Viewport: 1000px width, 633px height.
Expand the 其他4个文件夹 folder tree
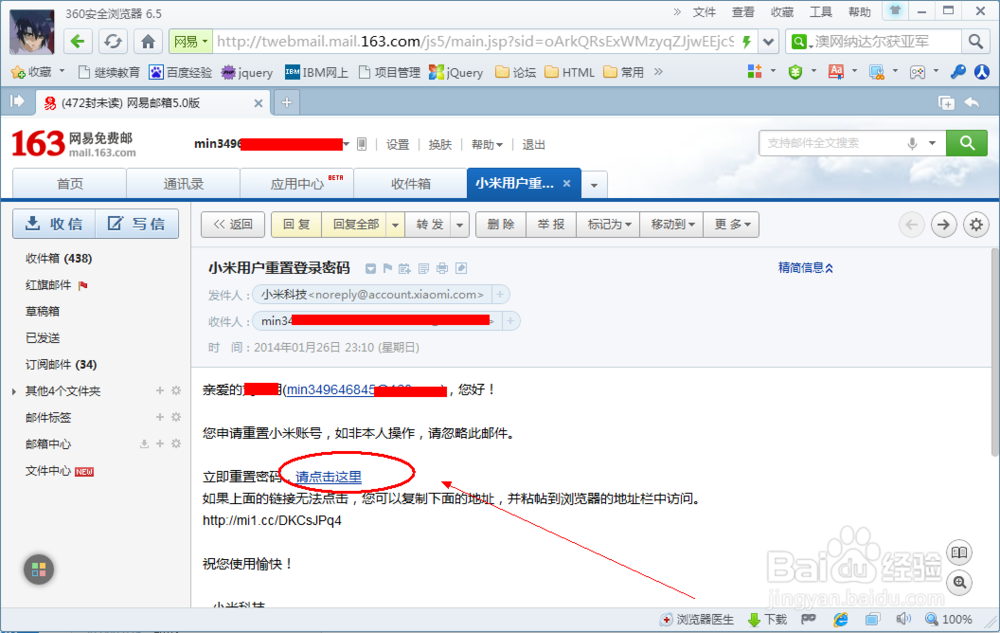(x=14, y=391)
